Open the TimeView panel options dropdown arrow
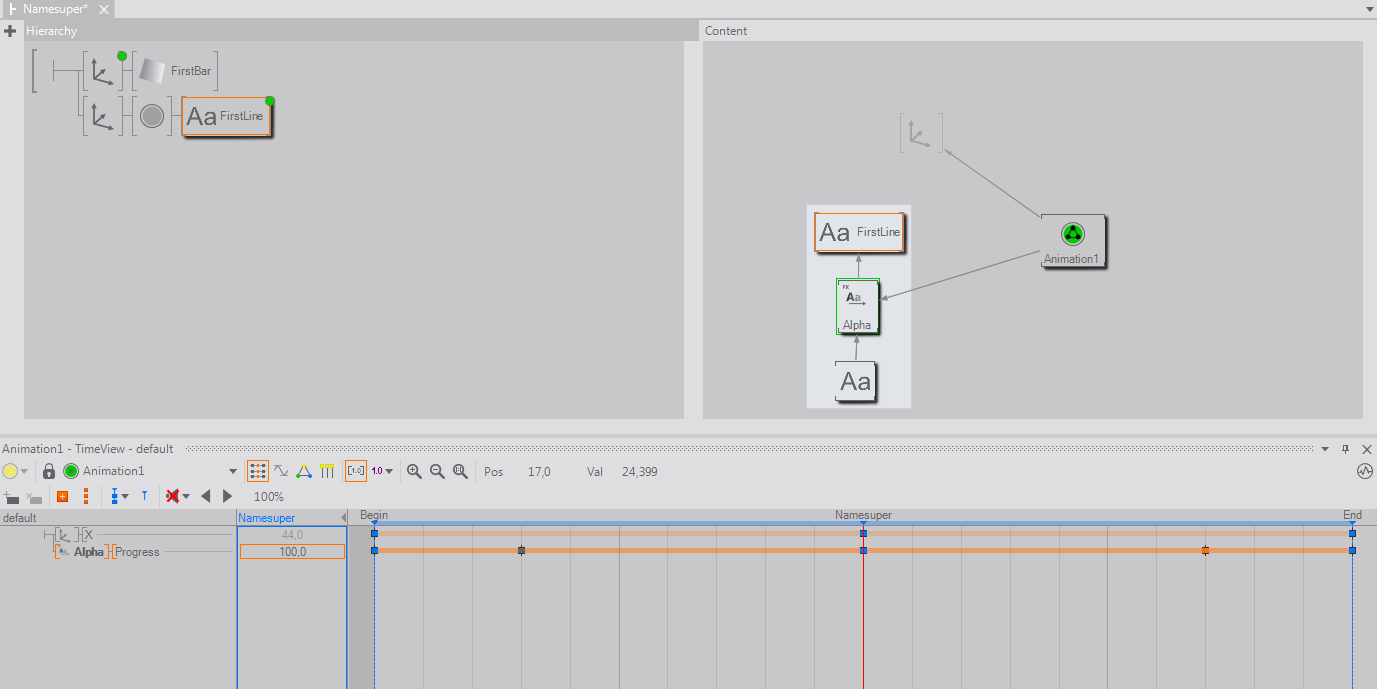 tap(1325, 449)
